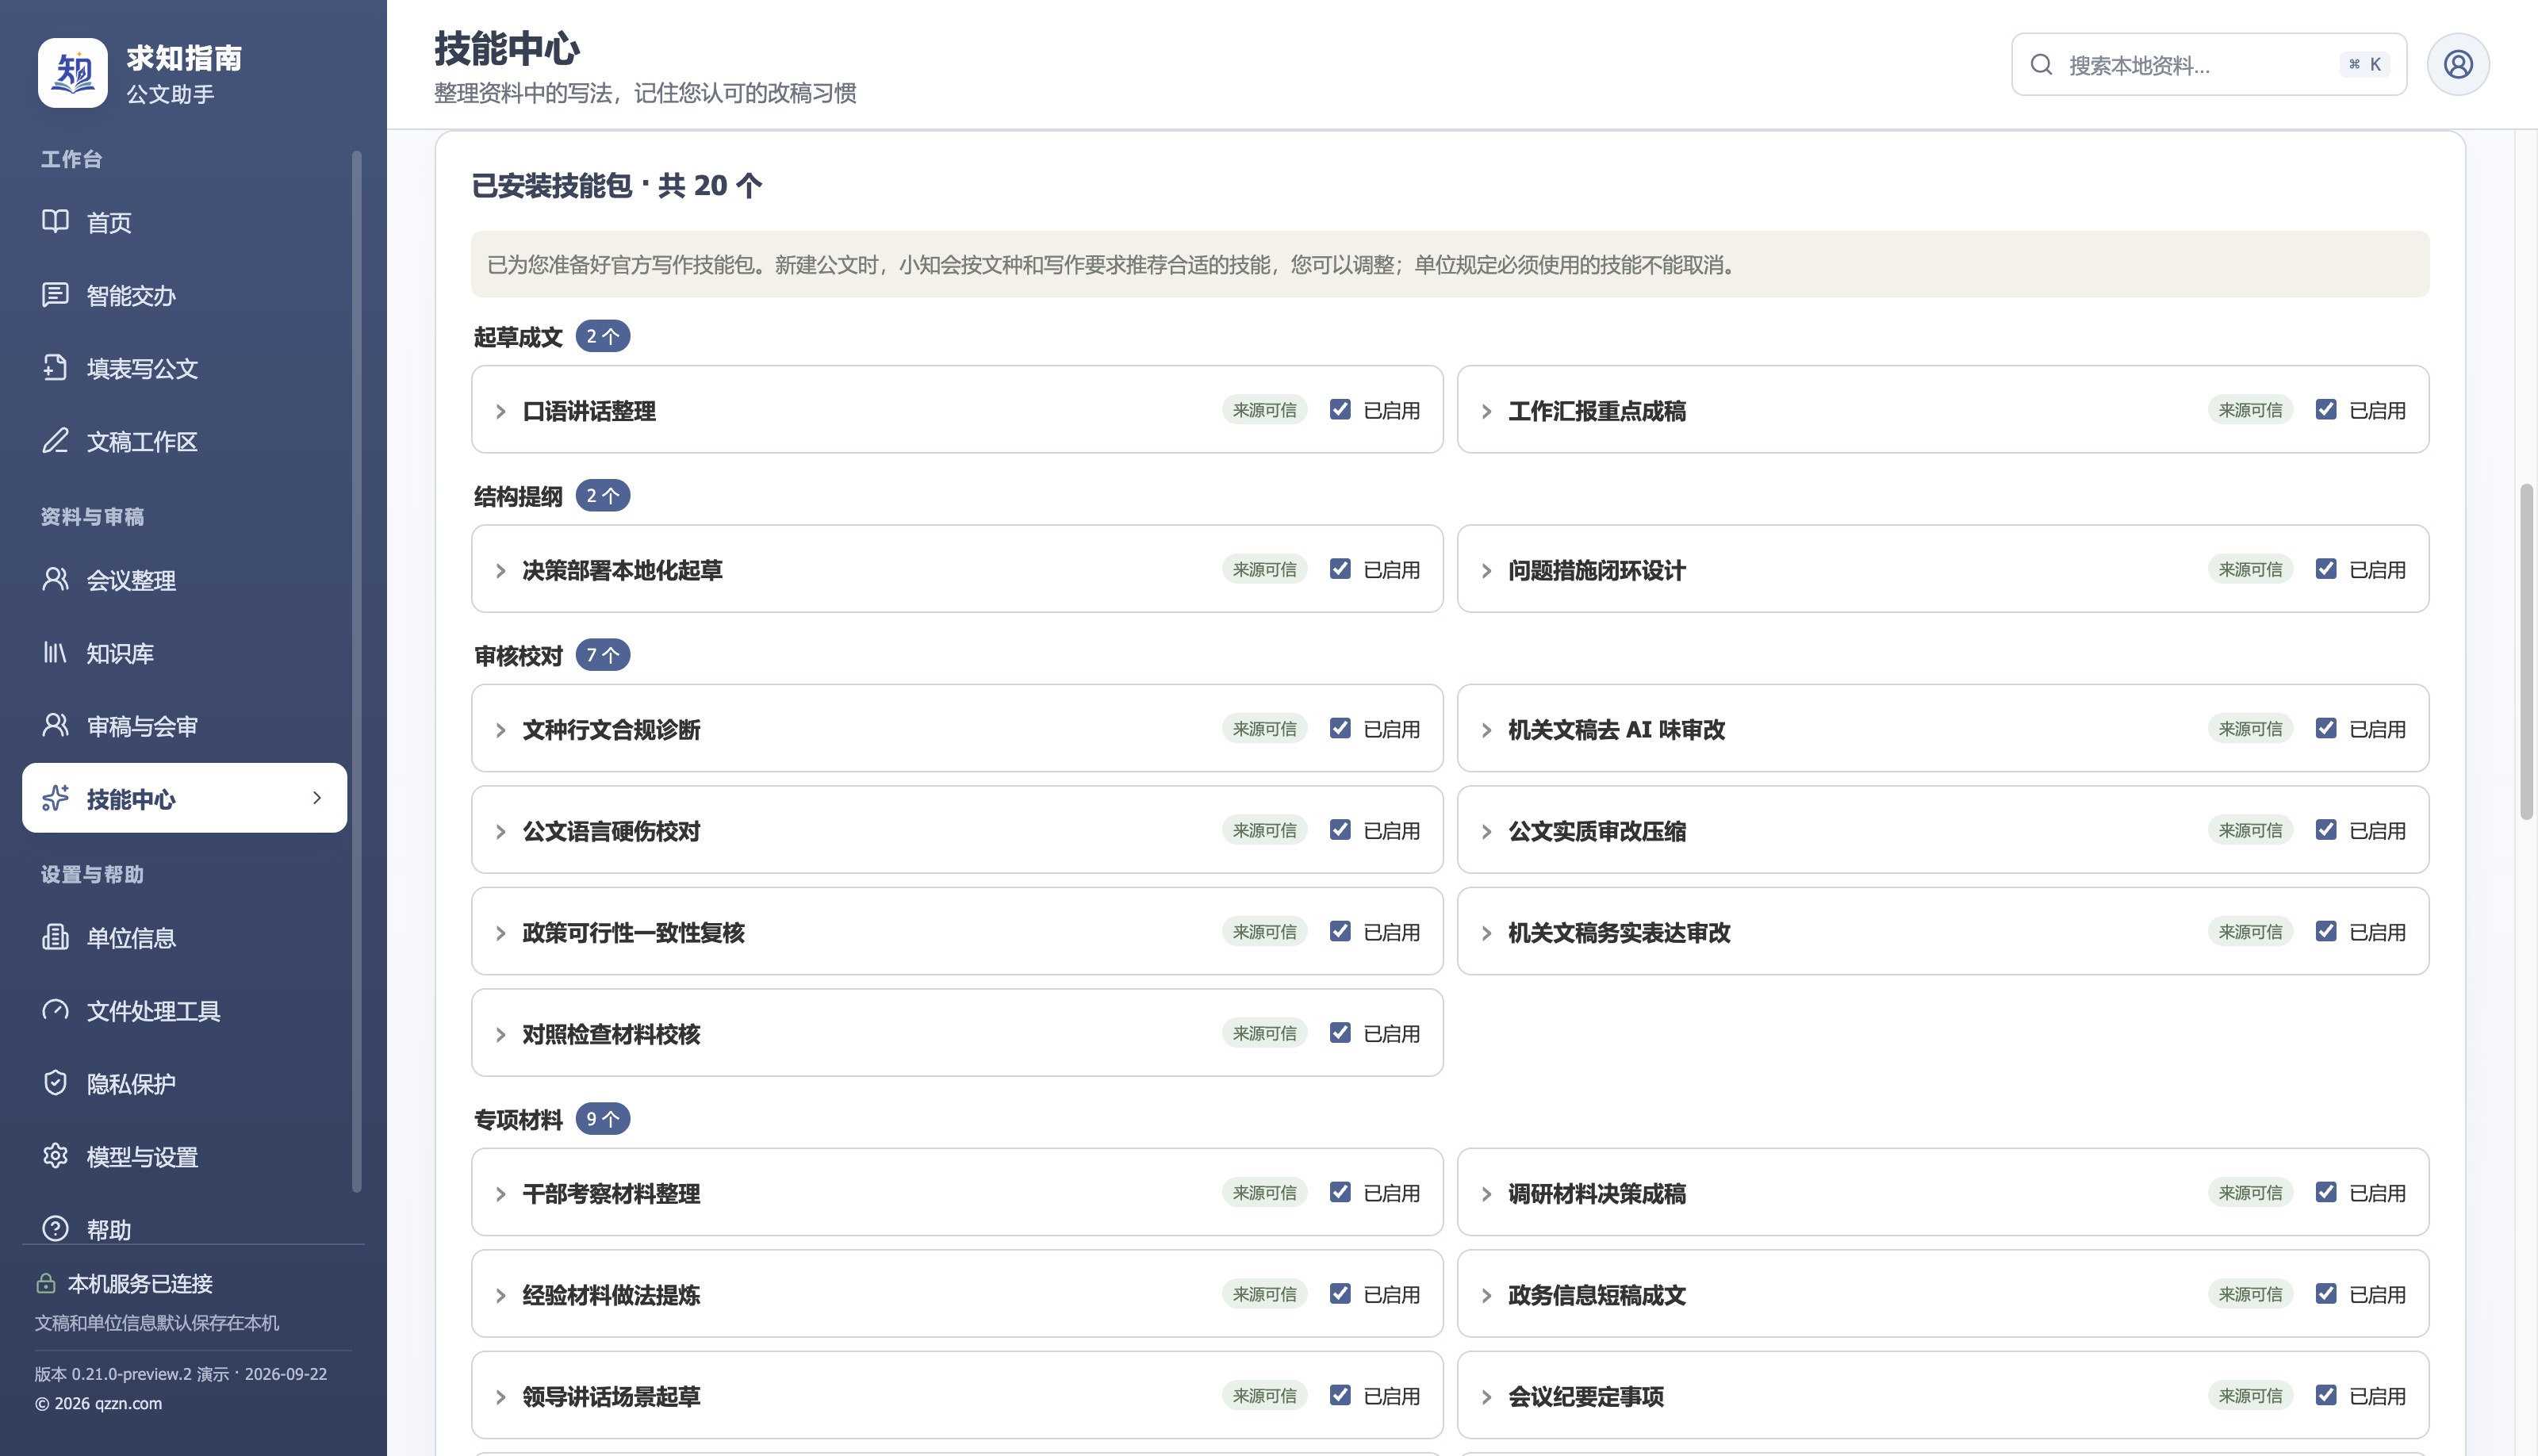
Task: Expand the 口语讲话整理 skill card
Action: [x=501, y=411]
